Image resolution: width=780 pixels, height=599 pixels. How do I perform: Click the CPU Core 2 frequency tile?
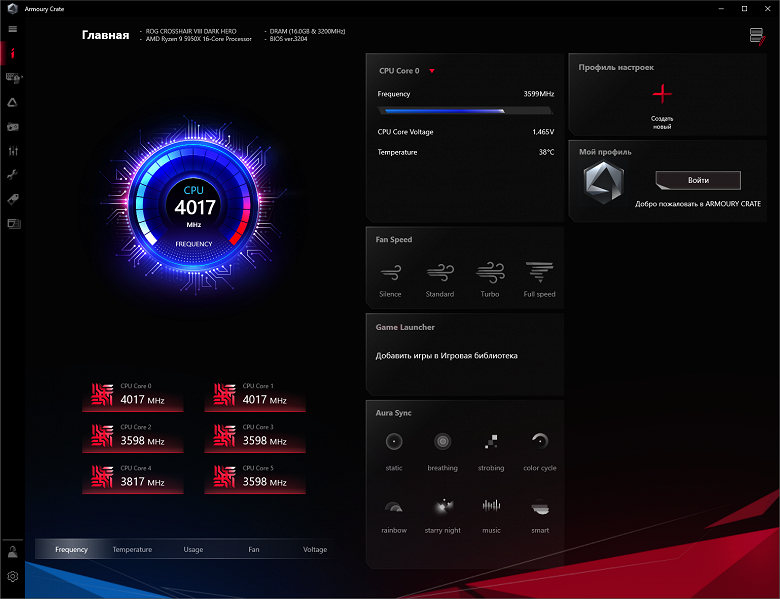(x=133, y=437)
